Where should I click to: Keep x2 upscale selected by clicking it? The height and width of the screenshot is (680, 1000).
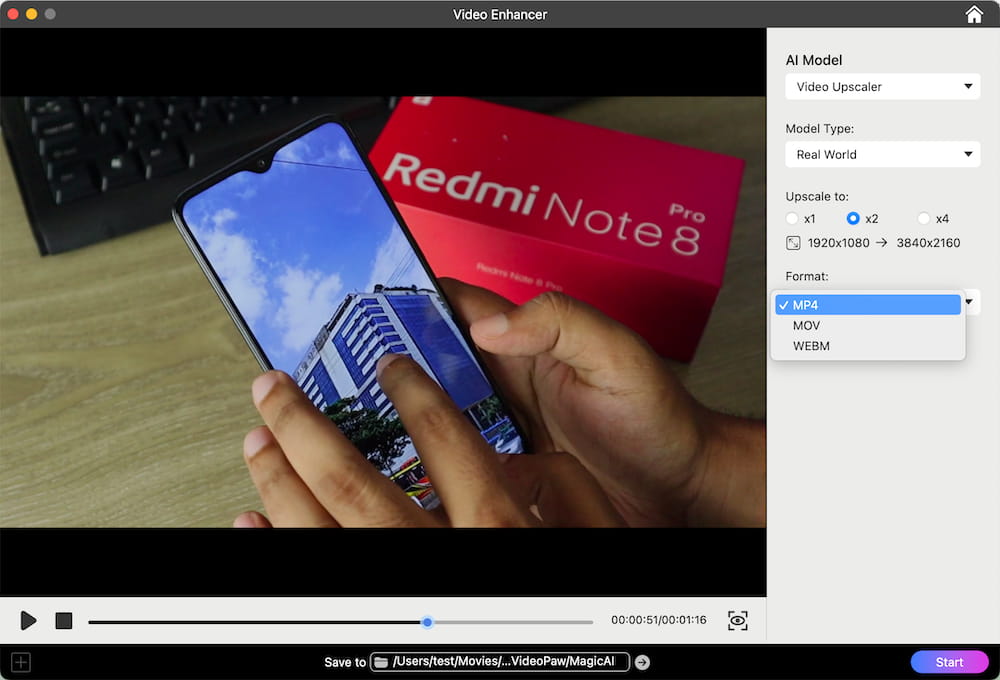[855, 218]
